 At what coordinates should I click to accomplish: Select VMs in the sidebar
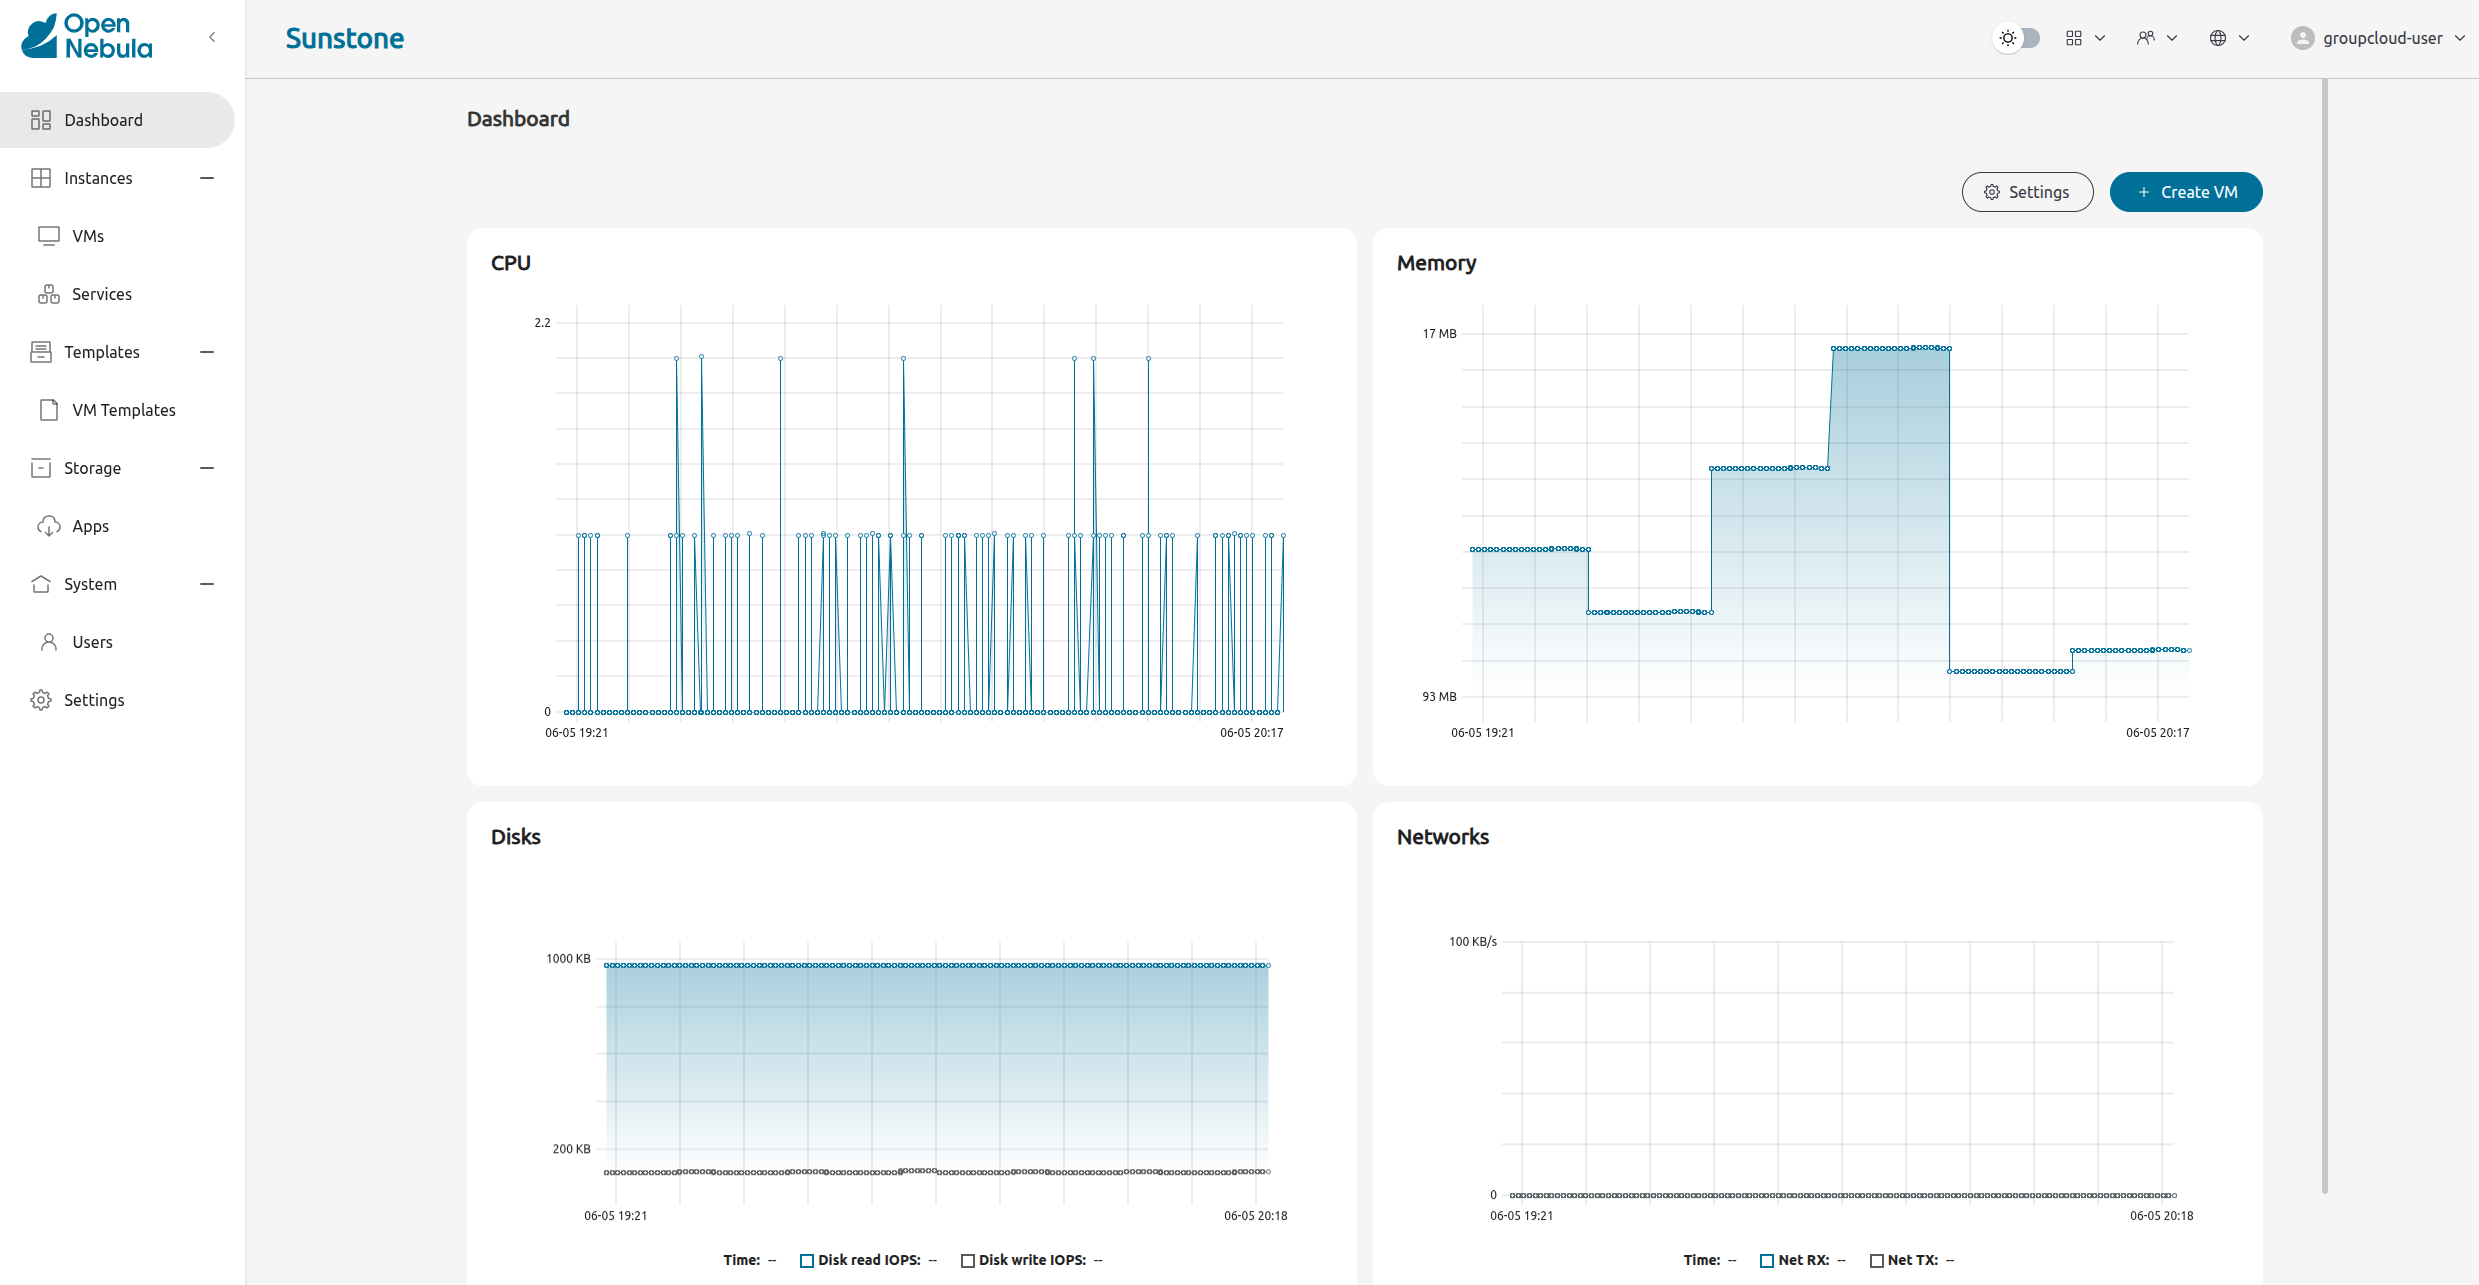[88, 236]
